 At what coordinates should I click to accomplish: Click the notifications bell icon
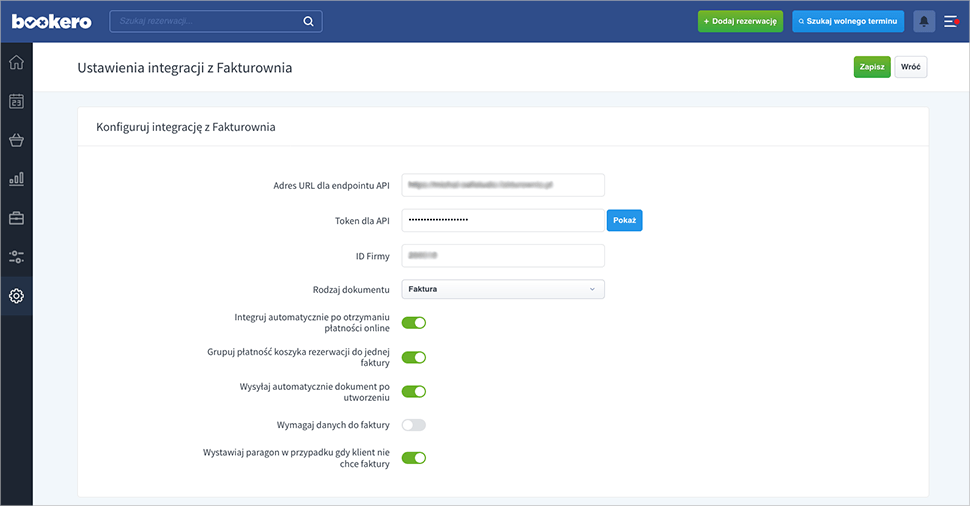pyautogui.click(x=924, y=21)
